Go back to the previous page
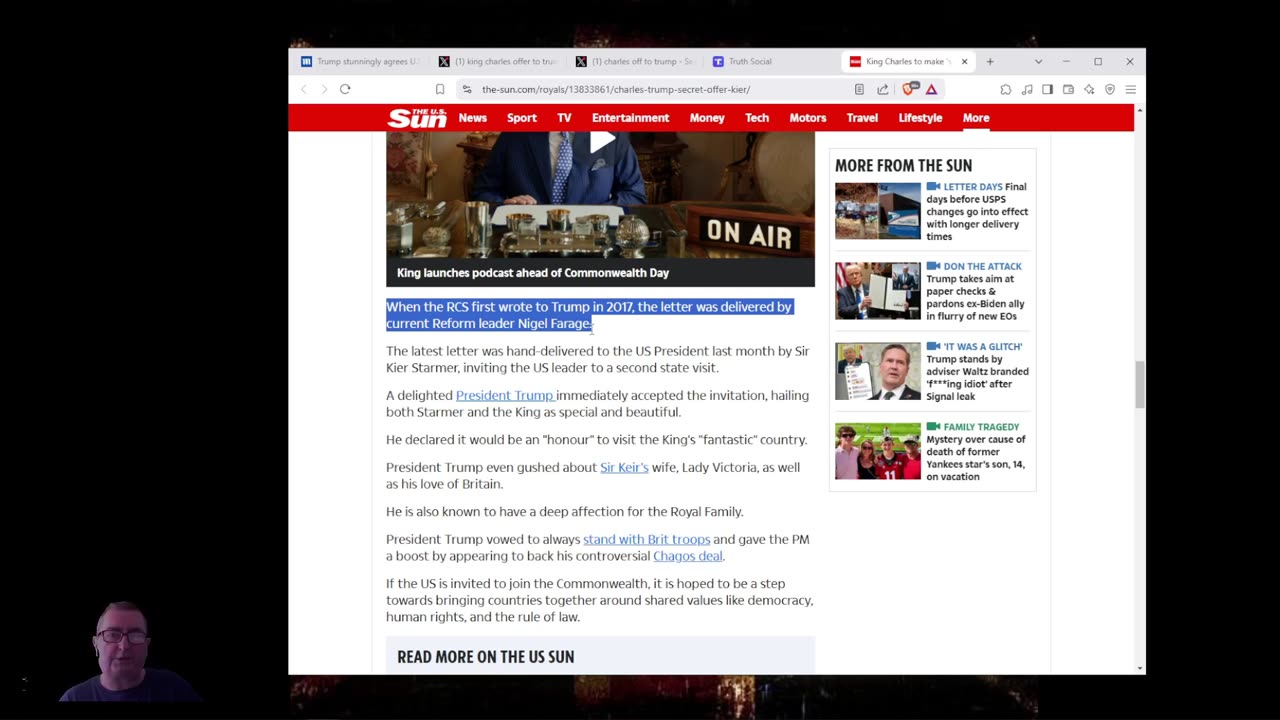The width and height of the screenshot is (1280, 720). [304, 89]
